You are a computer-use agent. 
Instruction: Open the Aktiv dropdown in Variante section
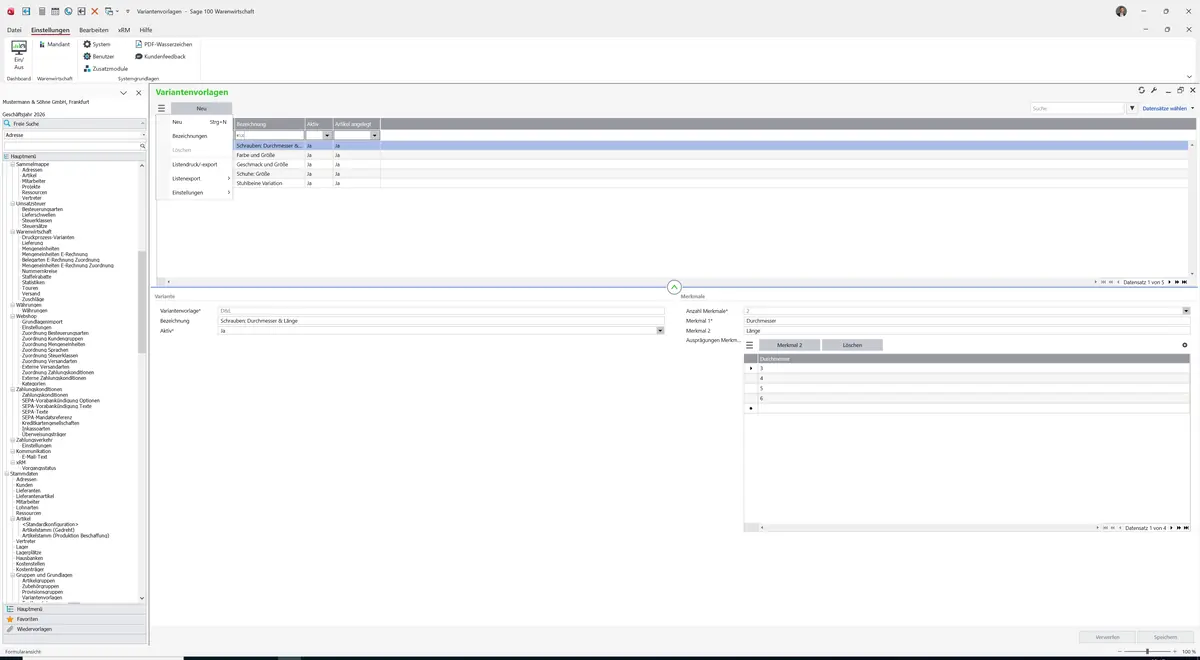660,330
